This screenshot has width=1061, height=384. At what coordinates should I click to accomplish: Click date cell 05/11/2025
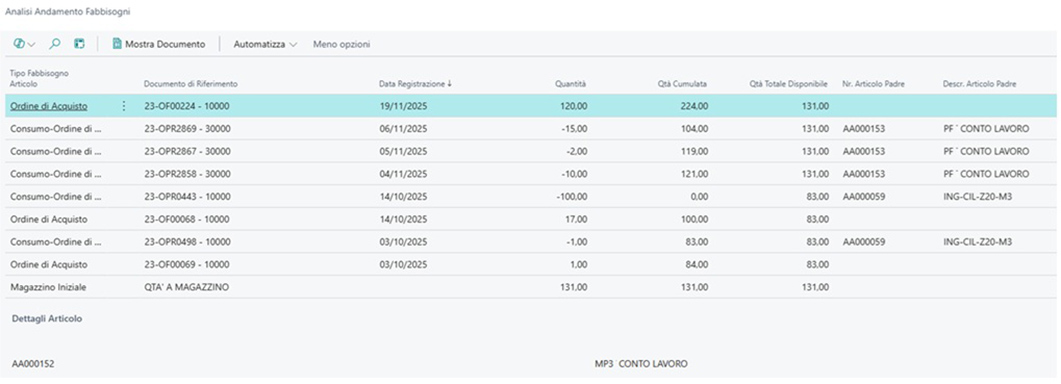[403, 151]
